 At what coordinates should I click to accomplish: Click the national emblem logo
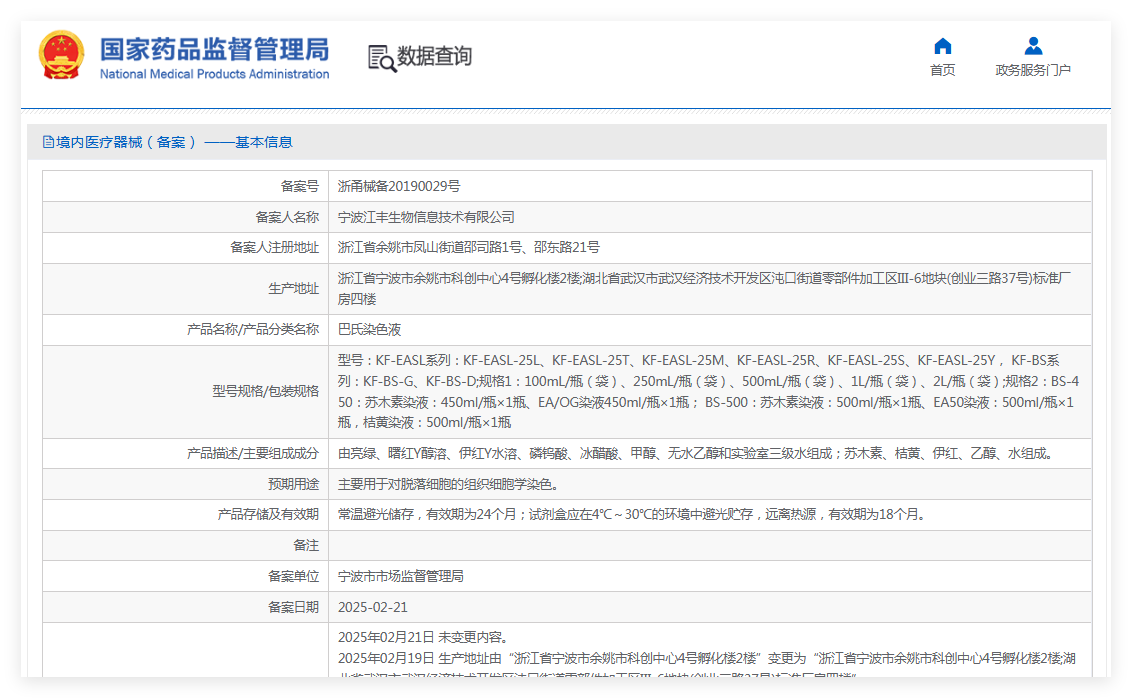[x=61, y=55]
